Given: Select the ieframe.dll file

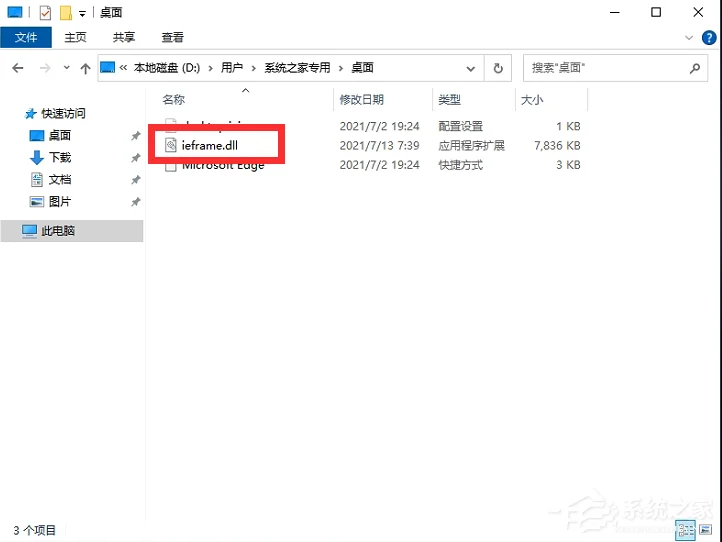Looking at the screenshot, I should (210, 146).
